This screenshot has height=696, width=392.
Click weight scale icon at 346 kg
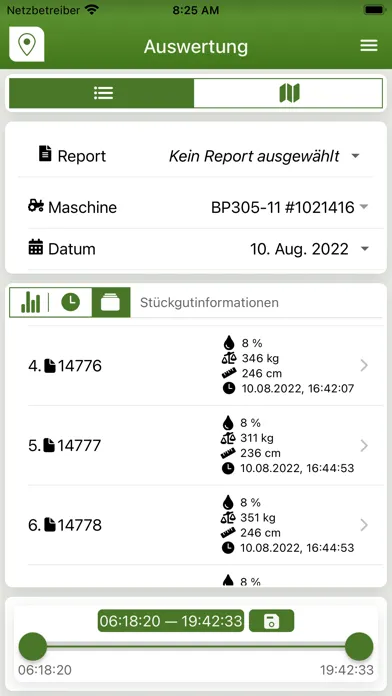click(x=229, y=358)
